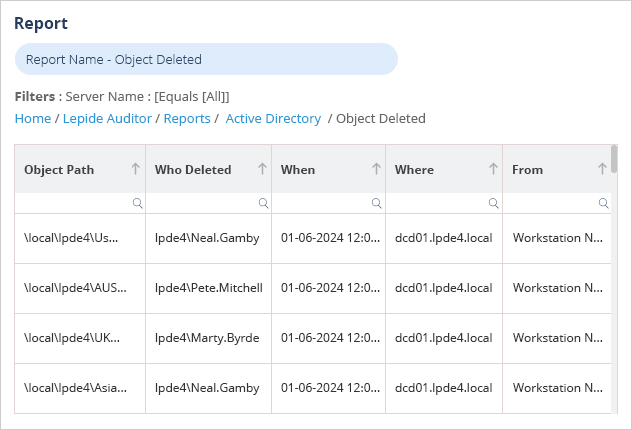Sort by From column arrow icon
The width and height of the screenshot is (632, 430).
602,169
